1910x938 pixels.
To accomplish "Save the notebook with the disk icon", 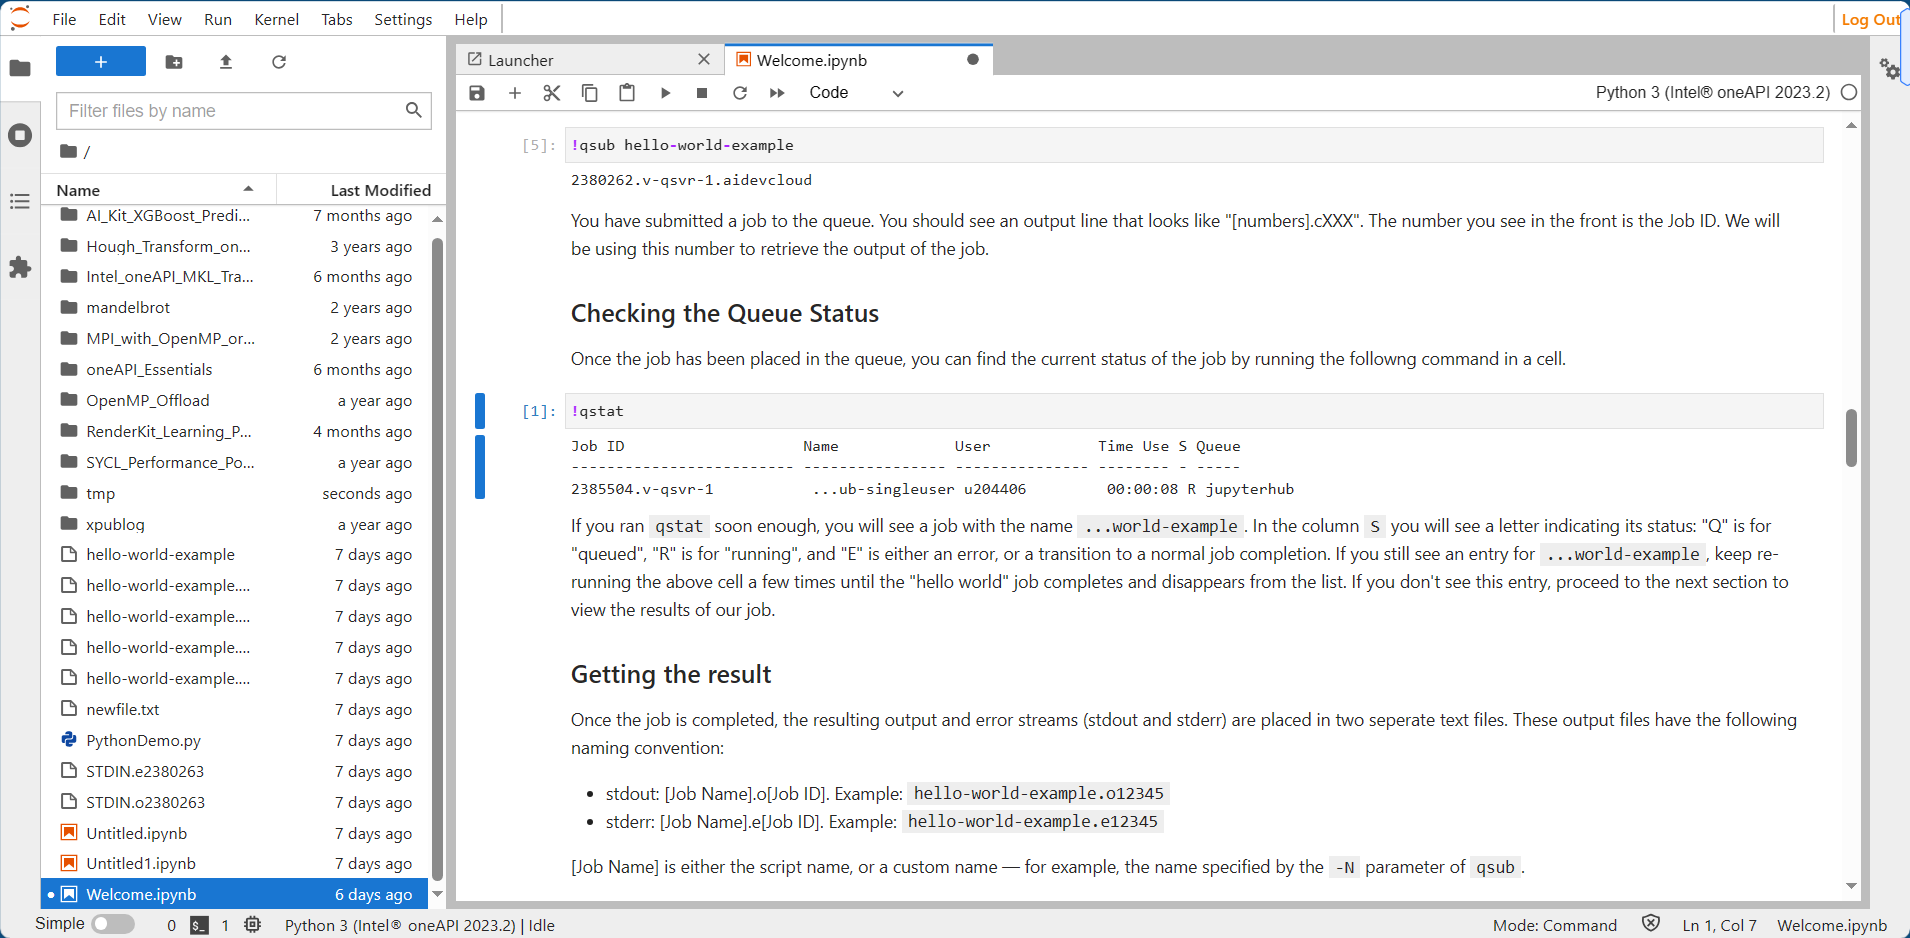I will [x=477, y=93].
